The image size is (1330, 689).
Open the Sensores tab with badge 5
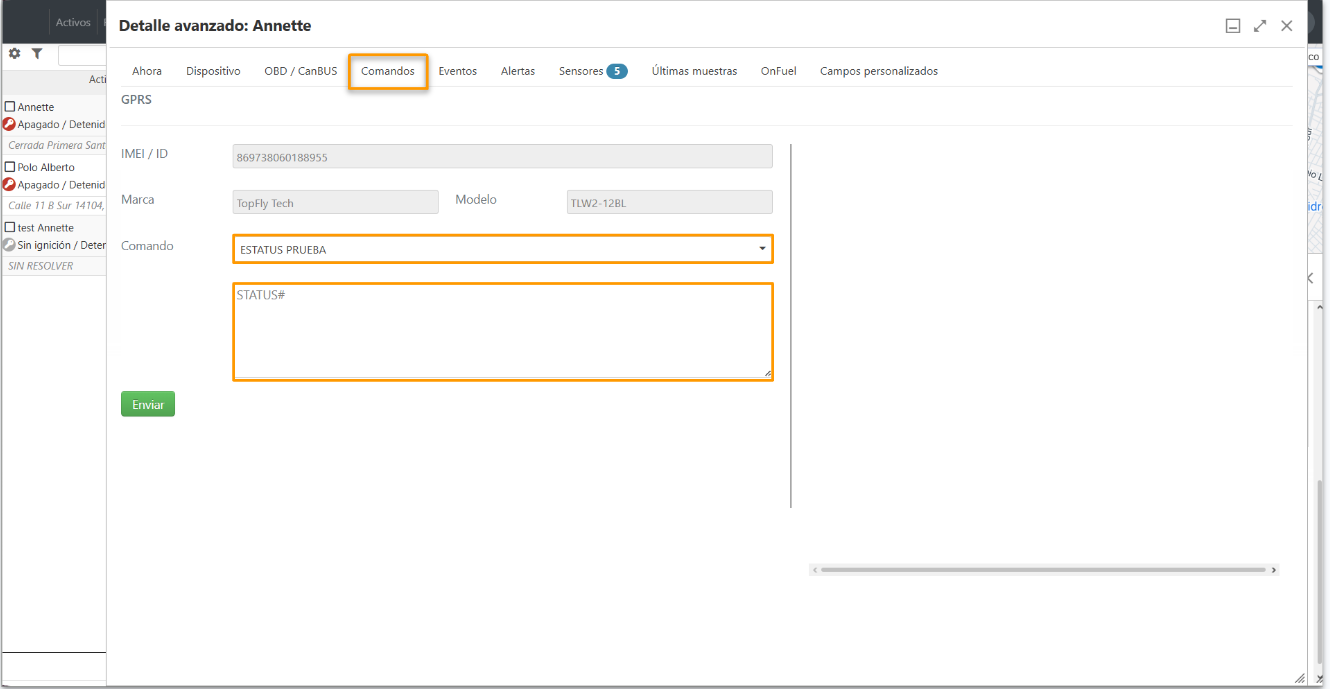pyautogui.click(x=593, y=71)
